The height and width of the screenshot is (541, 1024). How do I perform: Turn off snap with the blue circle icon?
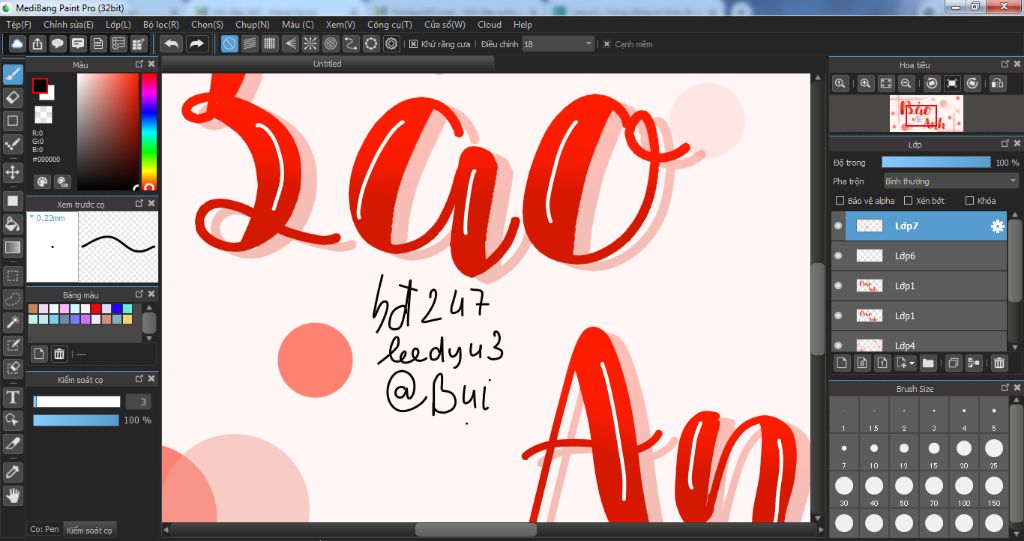point(229,44)
